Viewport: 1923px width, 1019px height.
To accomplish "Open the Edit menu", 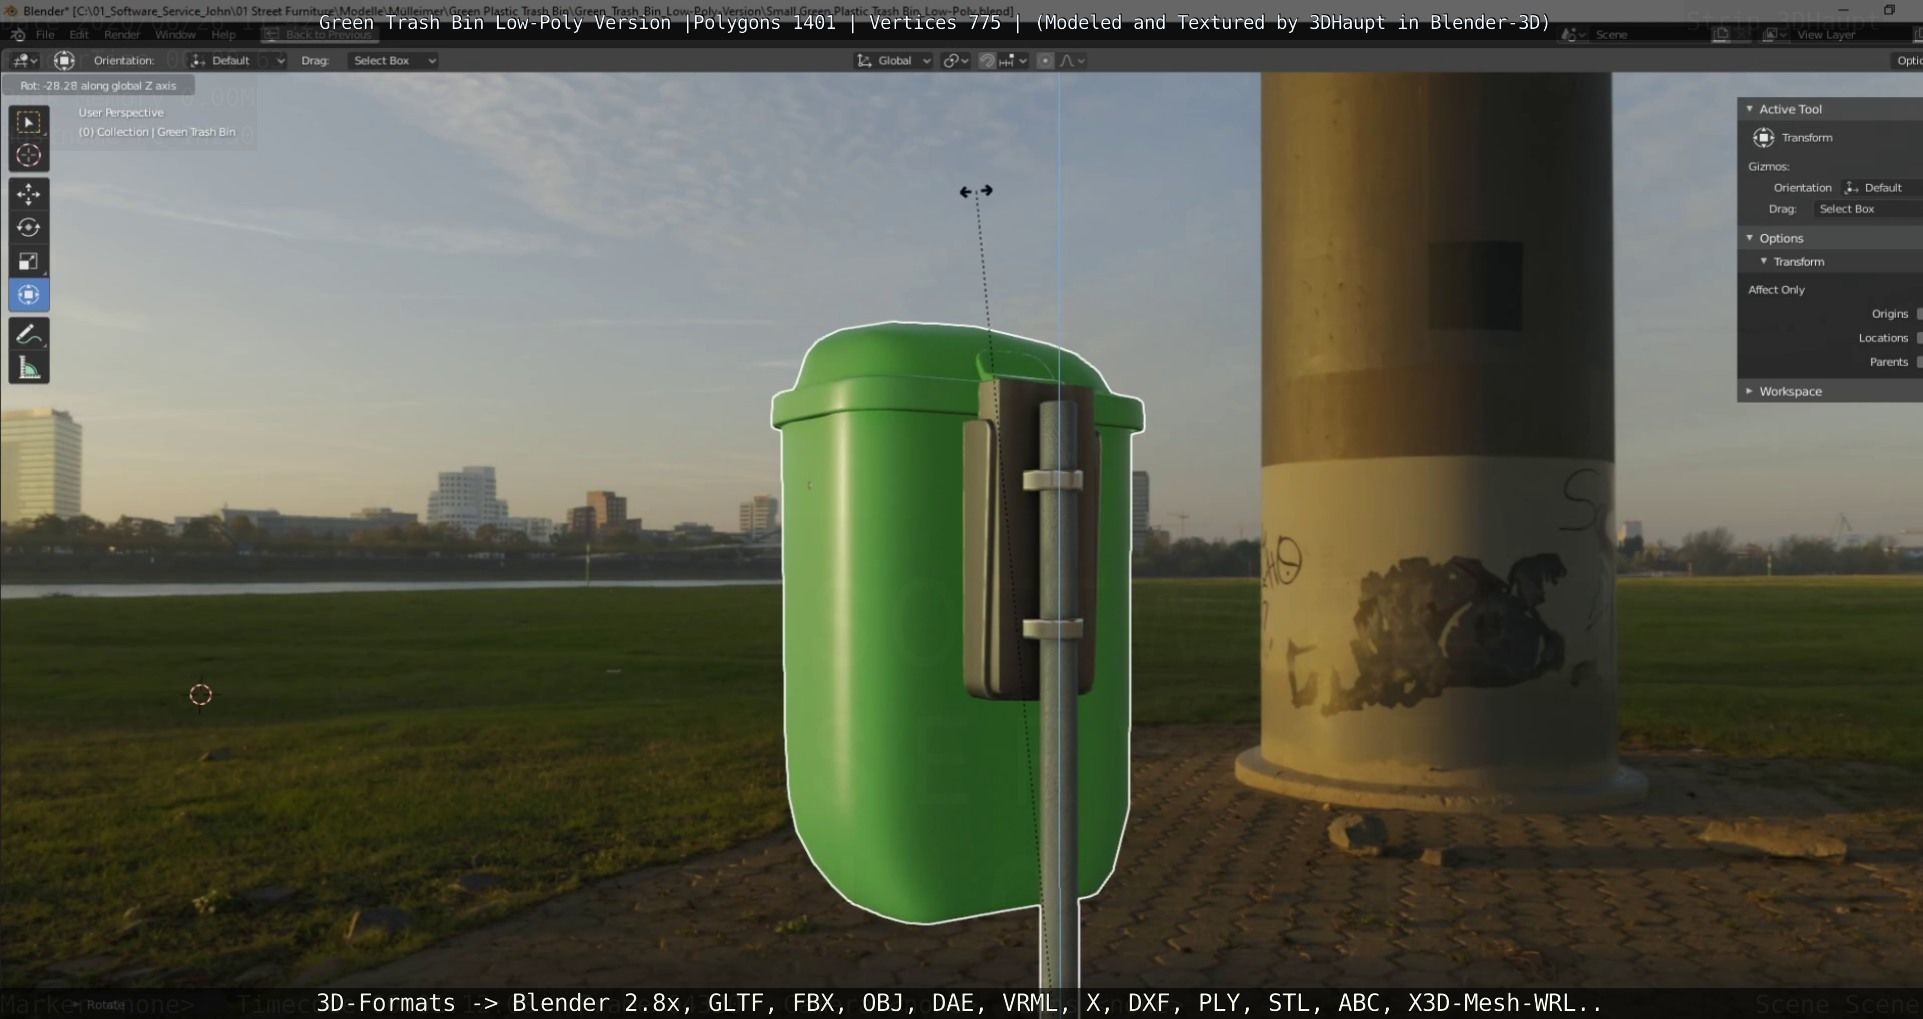I will pos(79,35).
